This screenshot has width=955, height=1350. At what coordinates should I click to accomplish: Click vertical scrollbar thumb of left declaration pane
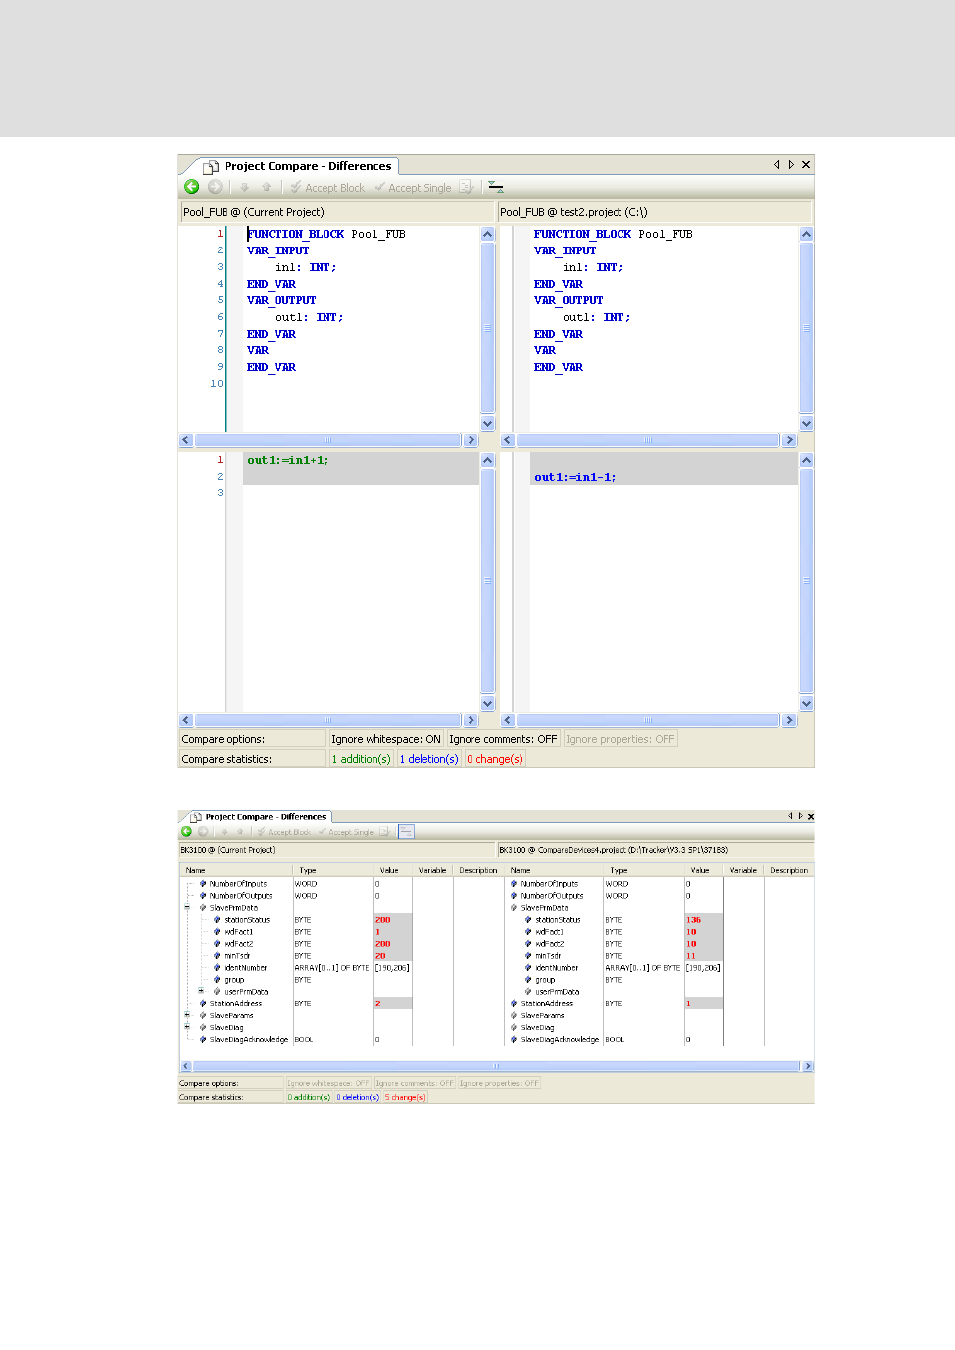pyautogui.click(x=488, y=328)
